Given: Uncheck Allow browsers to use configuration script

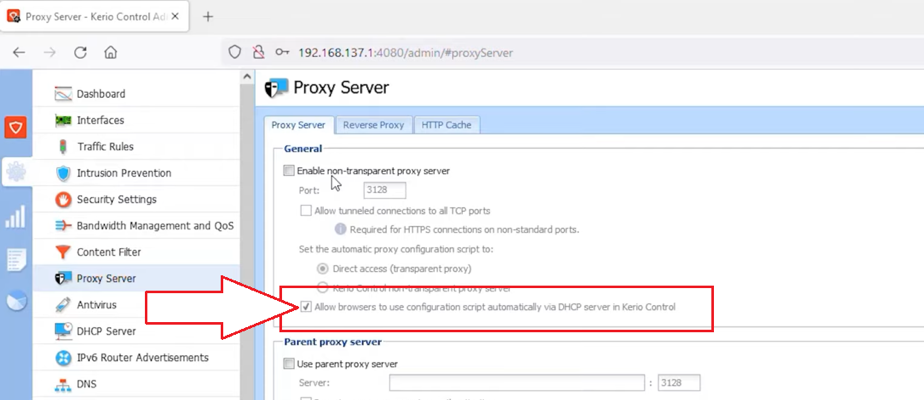Looking at the screenshot, I should point(306,307).
